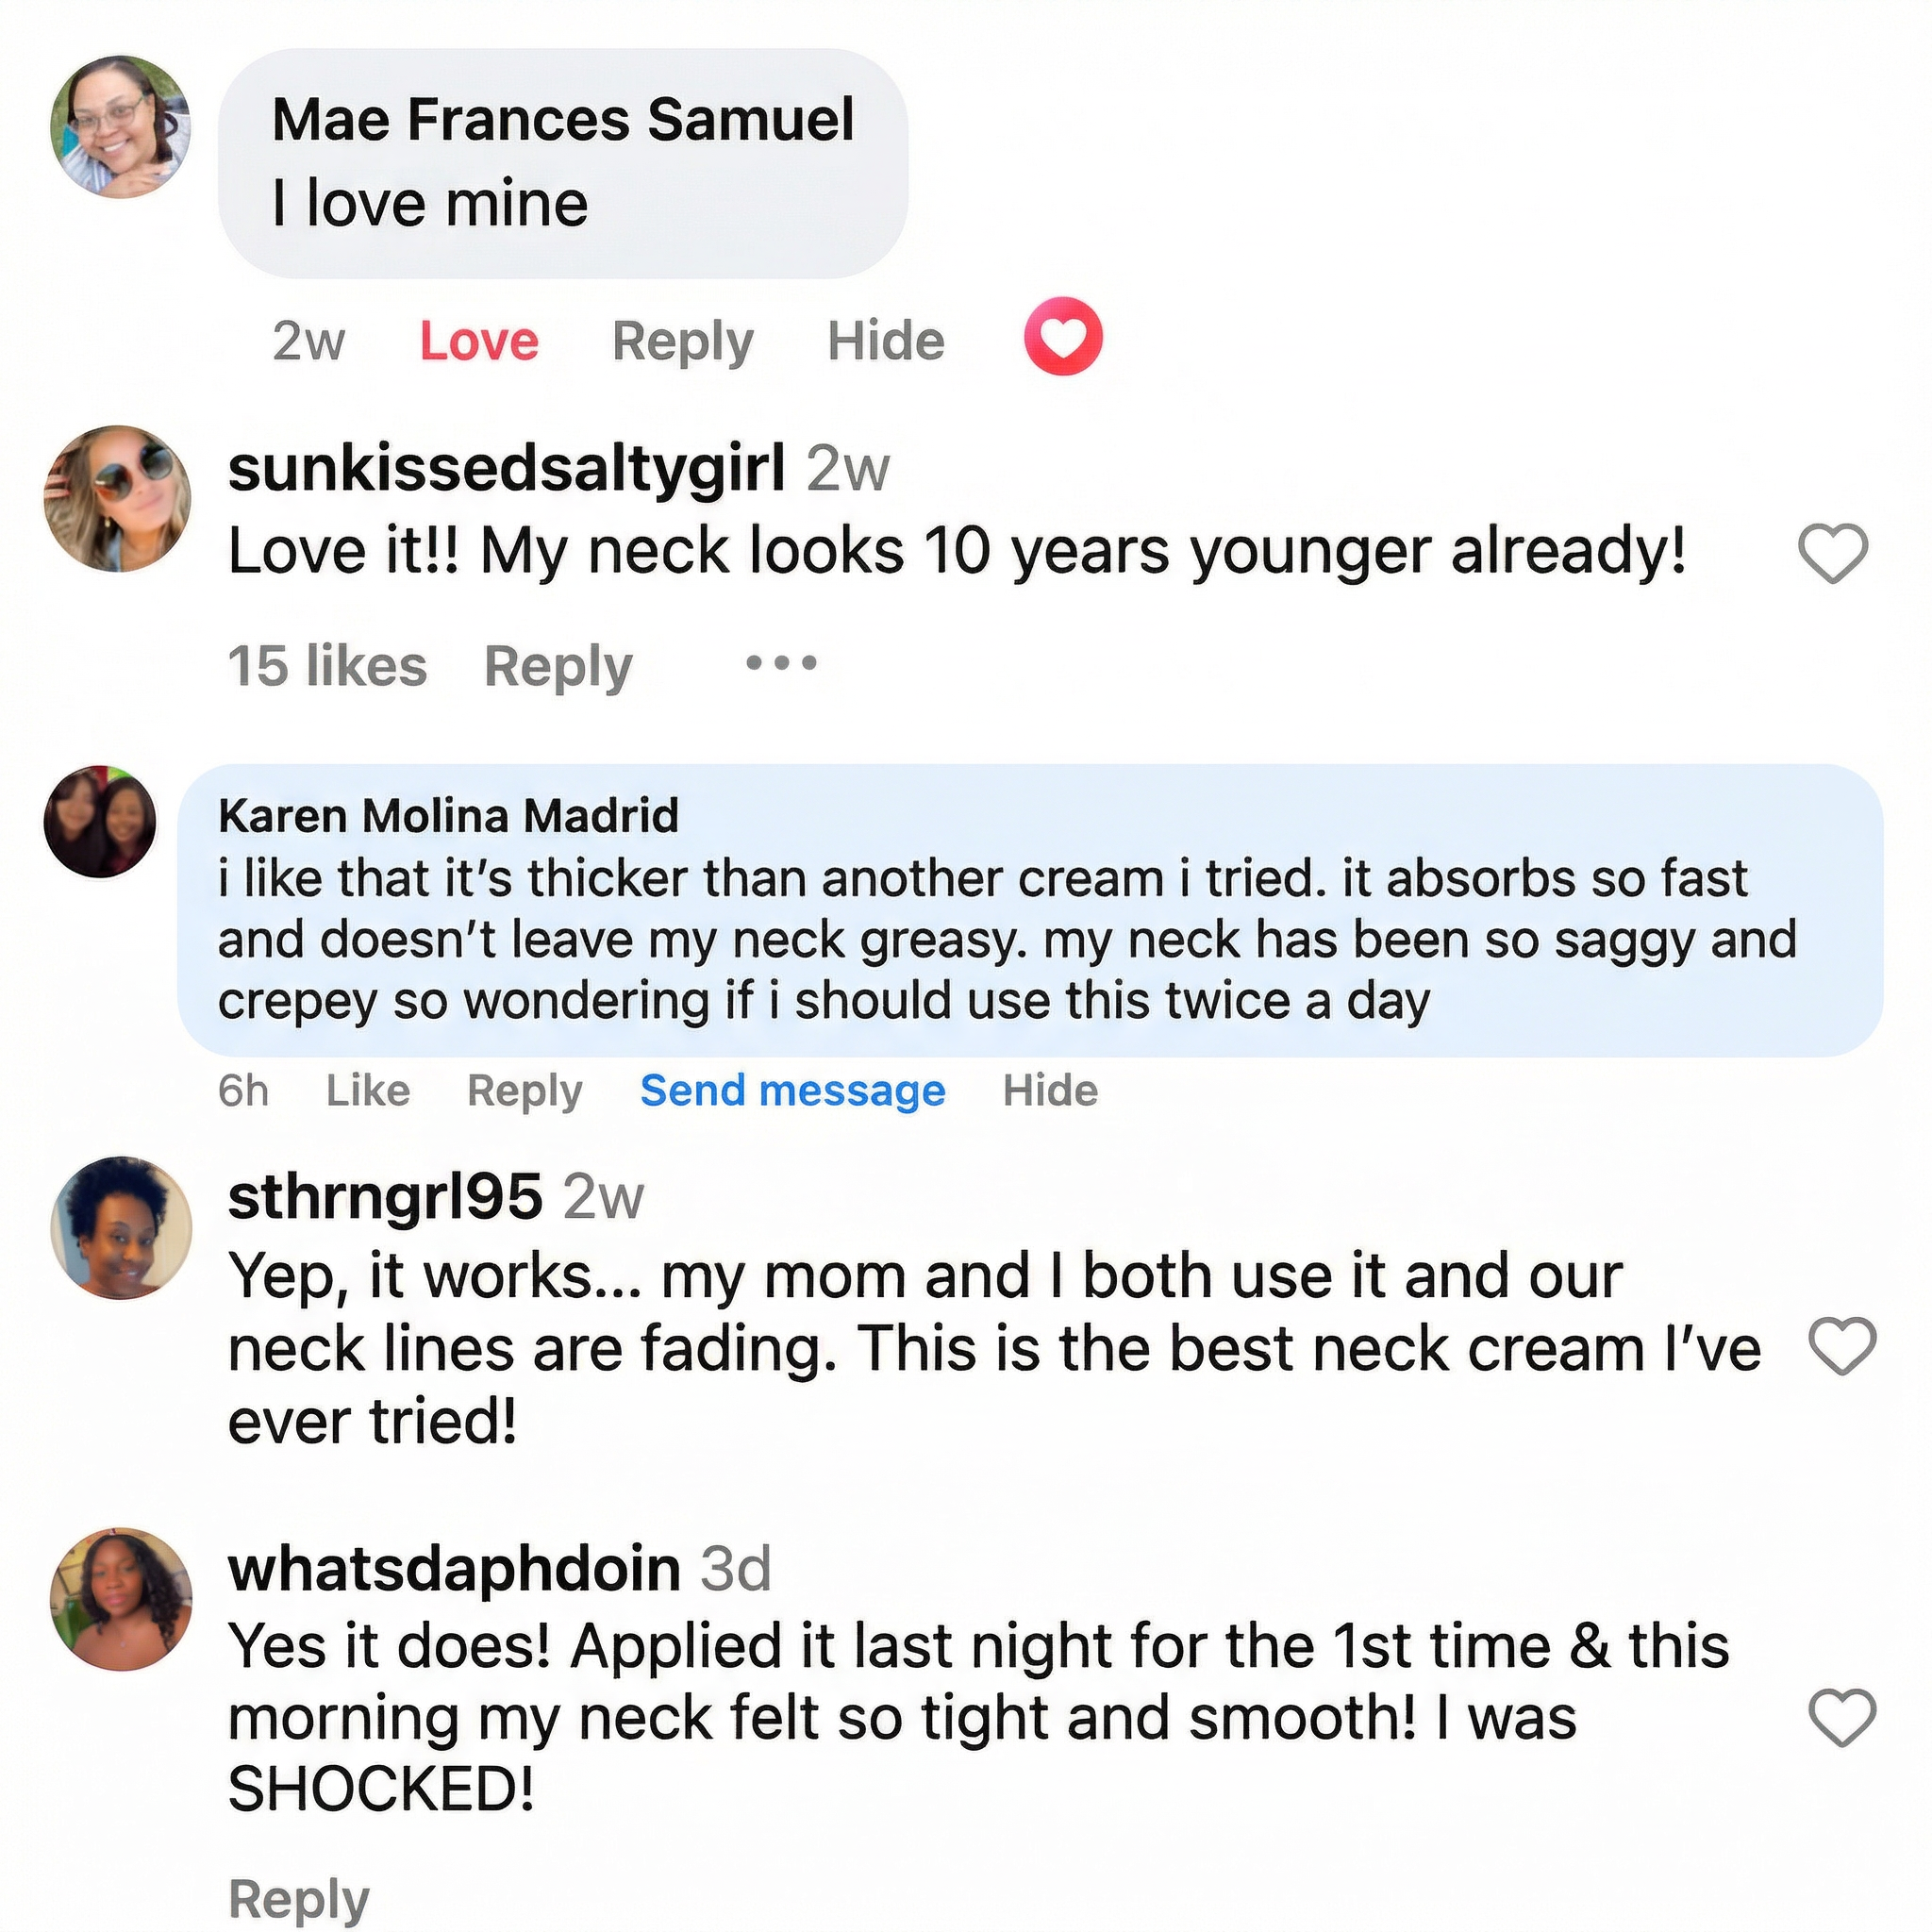1932x1932 pixels.
Task: Open Mae Frances Samuel's profile picture
Action: (121, 127)
